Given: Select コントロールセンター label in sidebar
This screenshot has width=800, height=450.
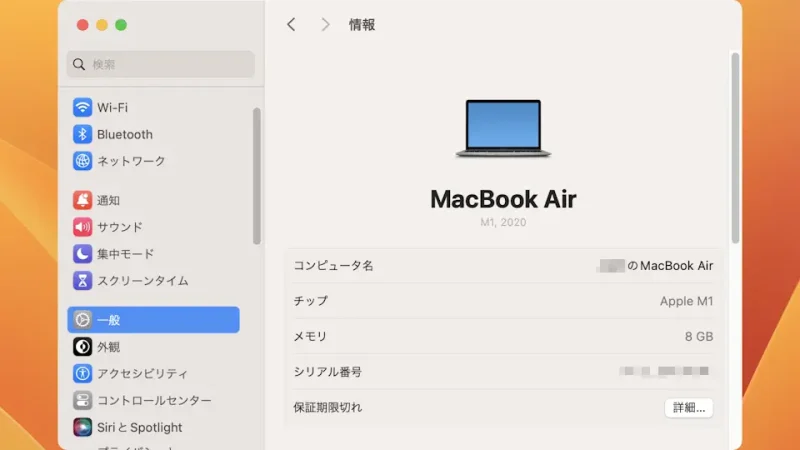Looking at the screenshot, I should tap(154, 401).
